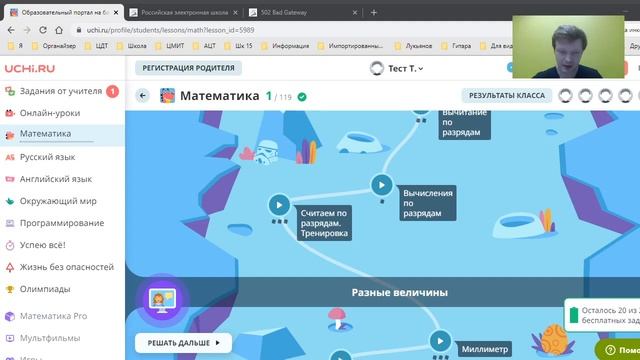The image size is (640, 360).
Task: Click the online lessons icon
Action: point(10,113)
